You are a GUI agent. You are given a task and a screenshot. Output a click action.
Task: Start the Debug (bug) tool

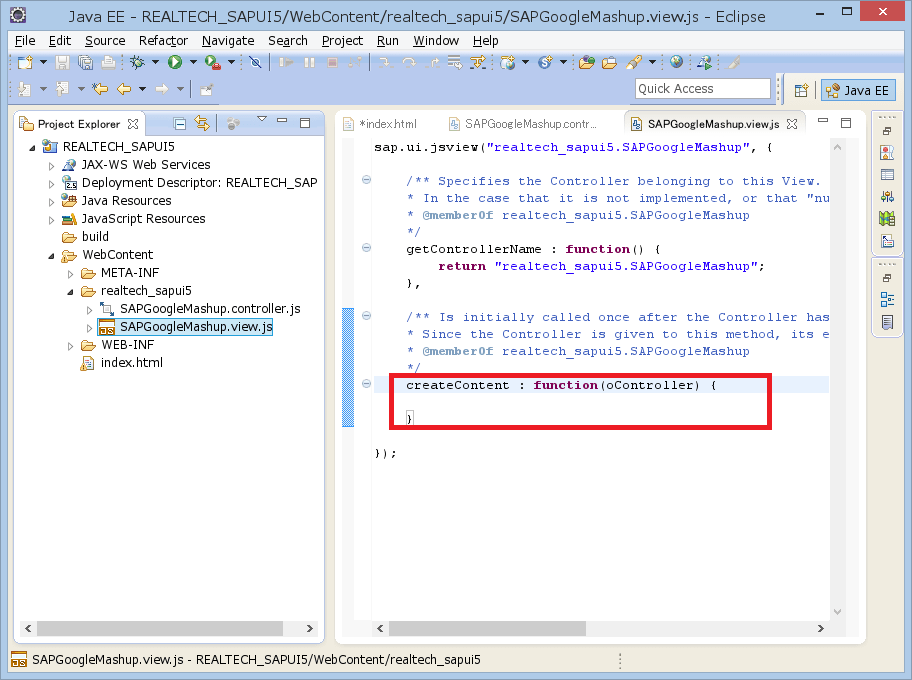(137, 62)
